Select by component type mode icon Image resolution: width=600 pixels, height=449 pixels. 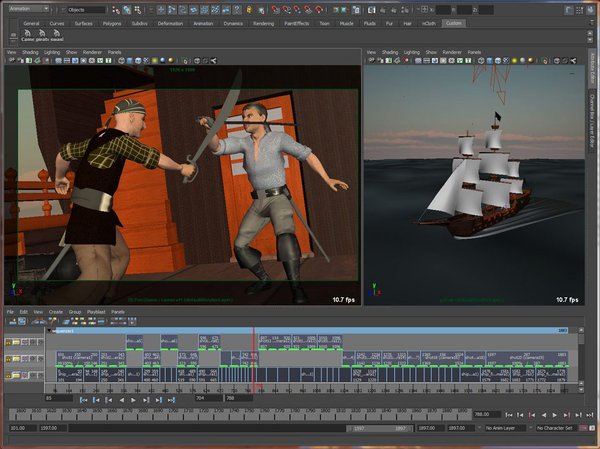[137, 10]
